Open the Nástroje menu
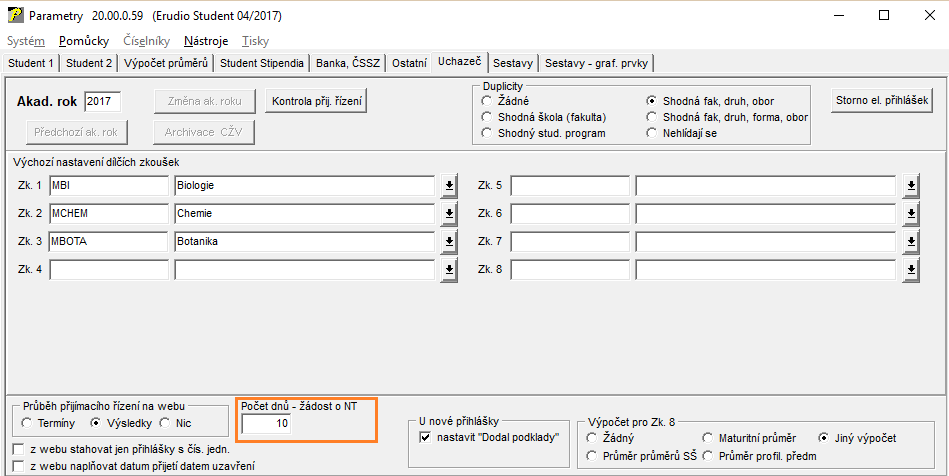This screenshot has height=476, width=949. [206, 41]
